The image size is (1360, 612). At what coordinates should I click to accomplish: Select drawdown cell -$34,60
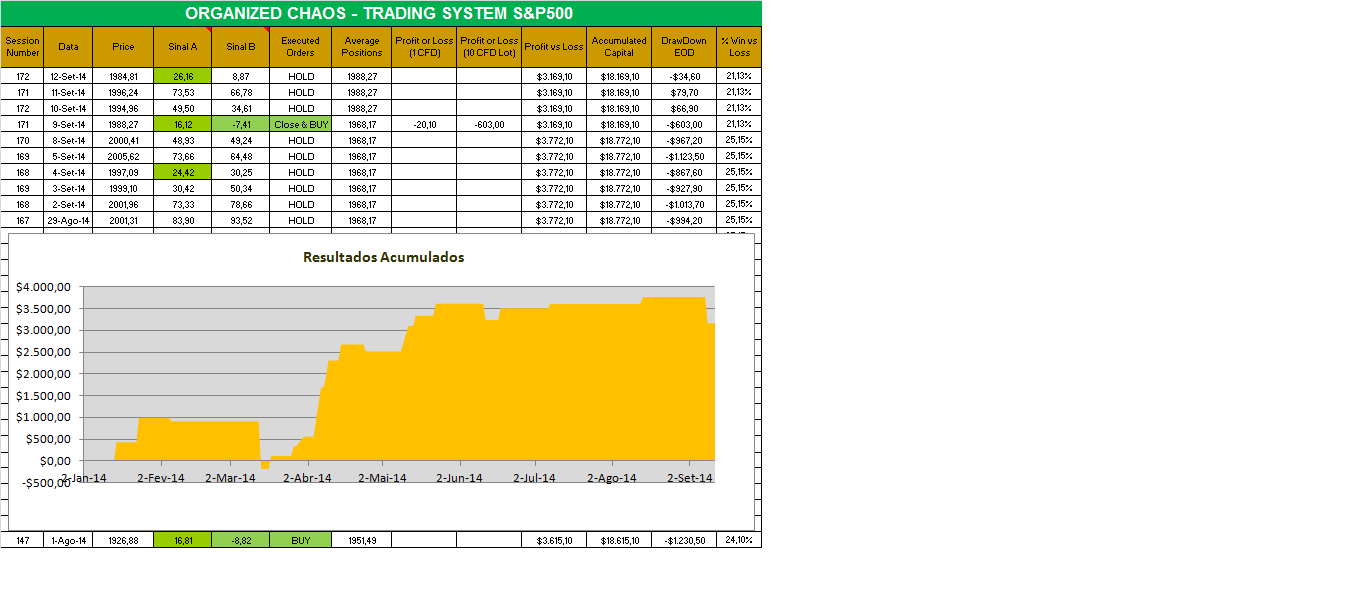click(684, 76)
